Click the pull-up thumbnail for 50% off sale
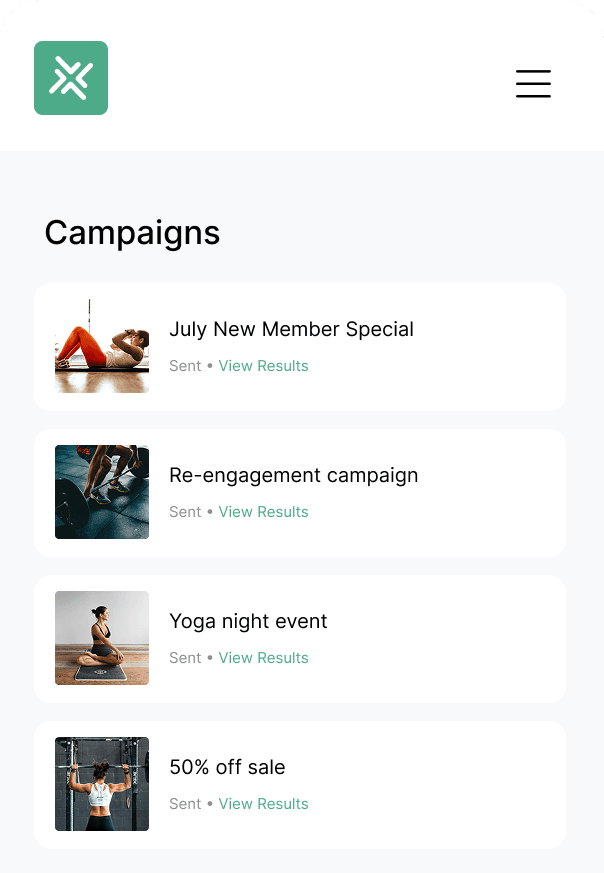The width and height of the screenshot is (604, 873). point(101,784)
